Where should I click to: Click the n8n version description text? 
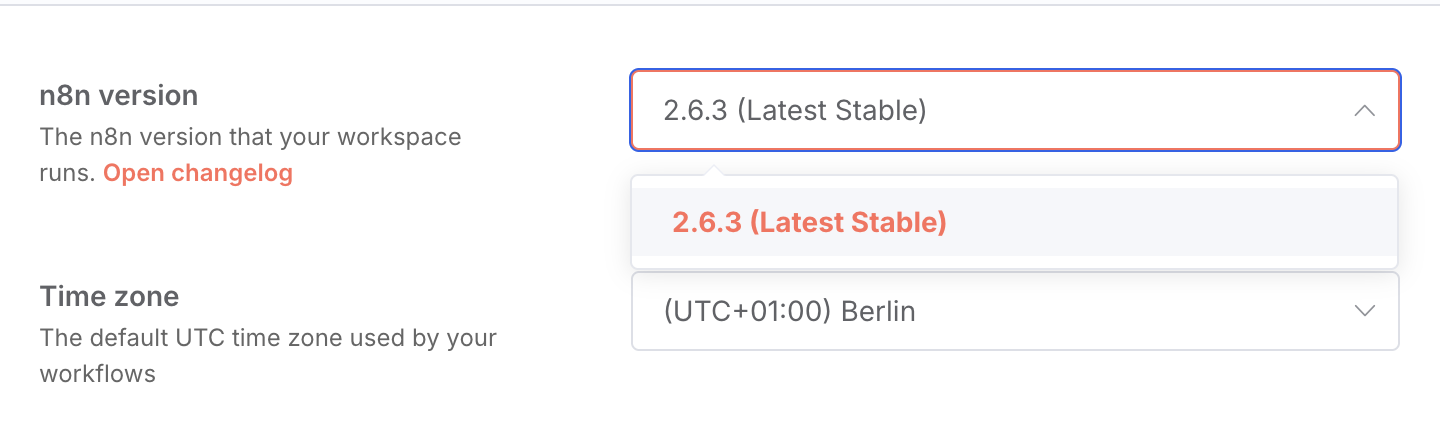250,136
